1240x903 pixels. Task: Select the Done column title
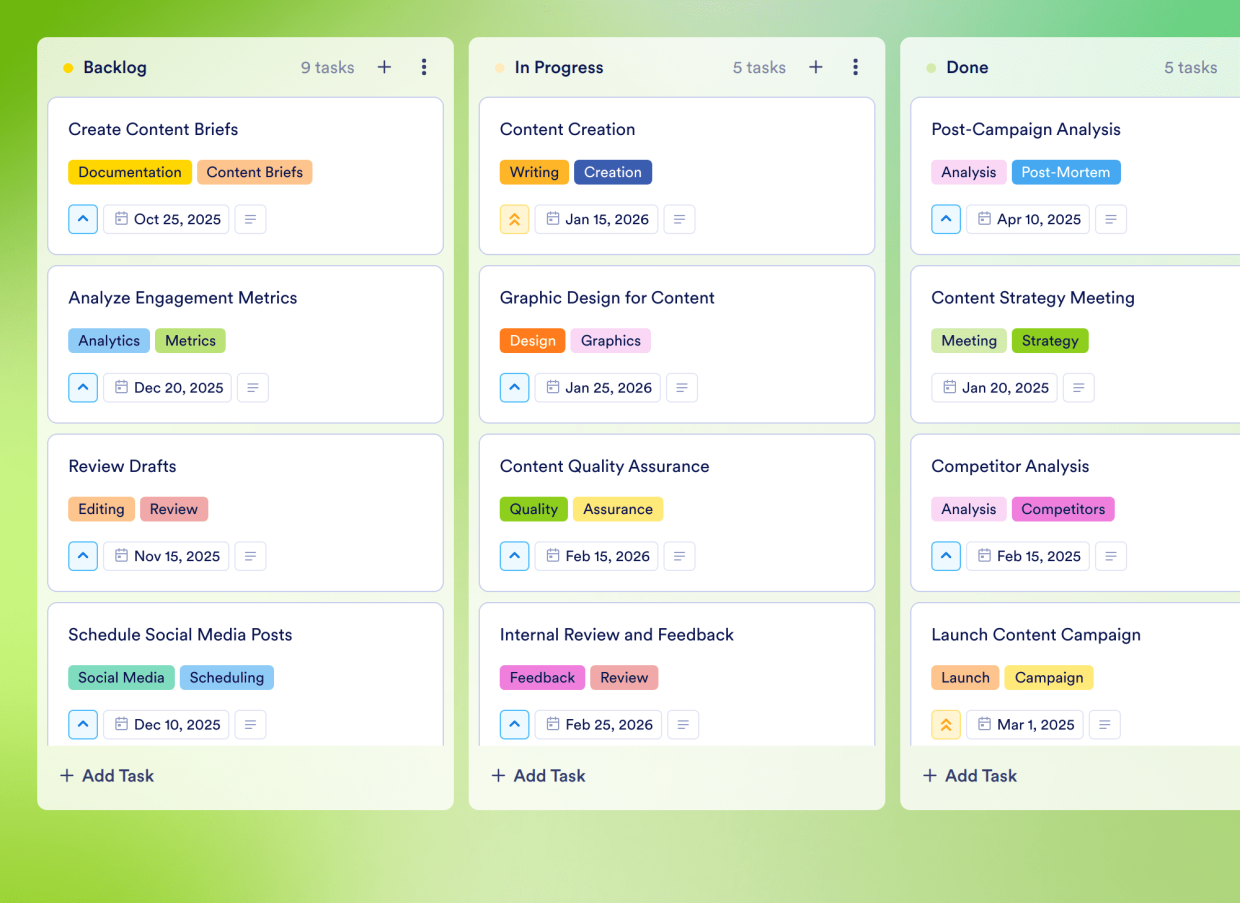pos(967,67)
